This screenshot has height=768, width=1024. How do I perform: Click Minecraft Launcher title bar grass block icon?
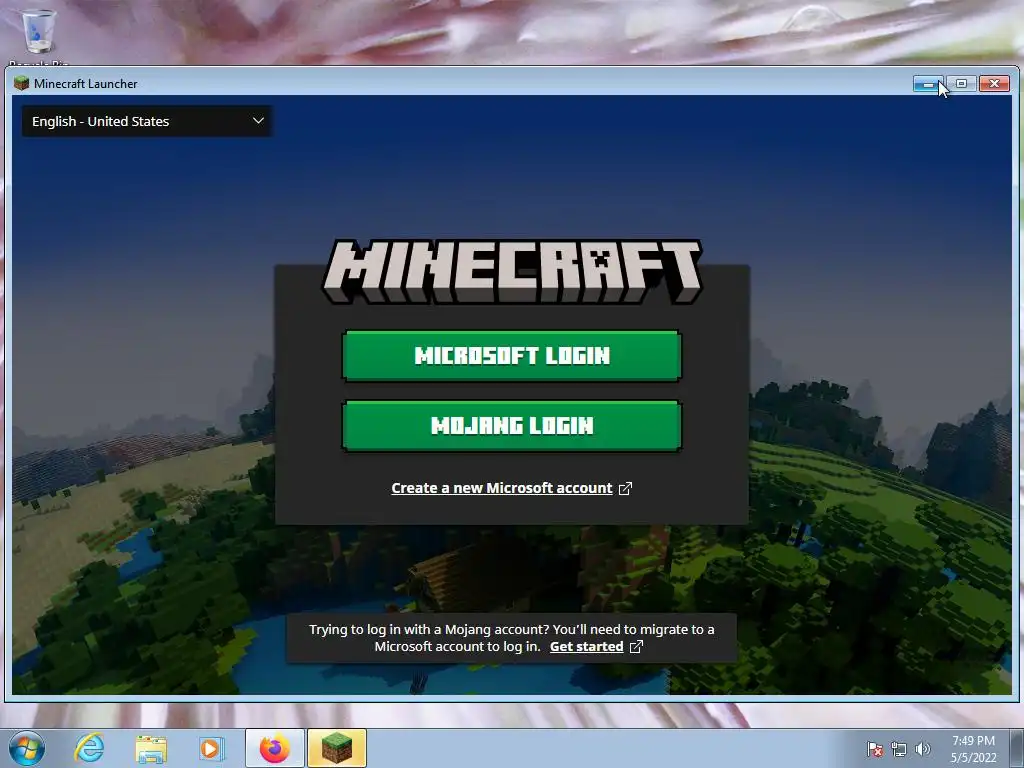pyautogui.click(x=22, y=83)
